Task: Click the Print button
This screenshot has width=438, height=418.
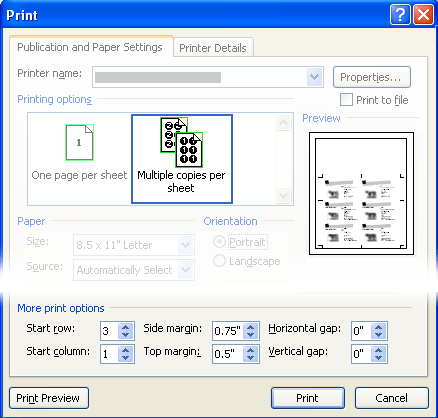Action: click(x=308, y=398)
